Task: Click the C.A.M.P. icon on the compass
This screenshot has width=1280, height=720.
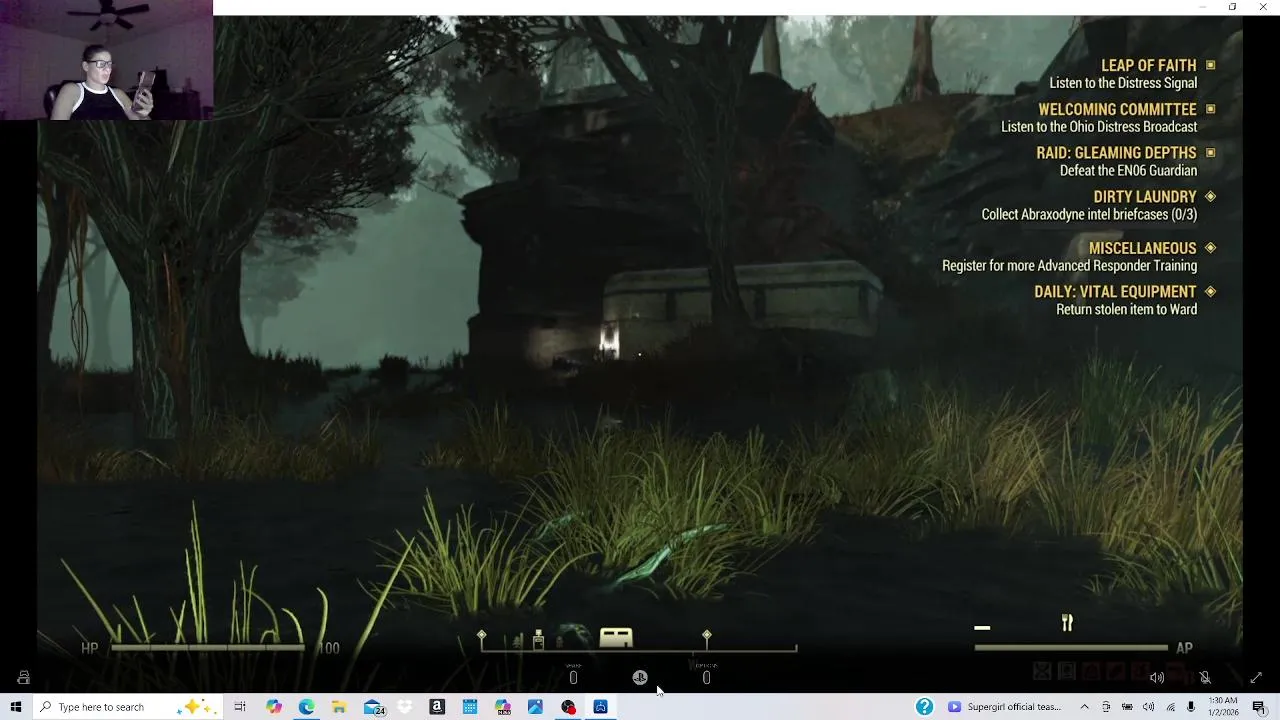Action: pyautogui.click(x=616, y=637)
